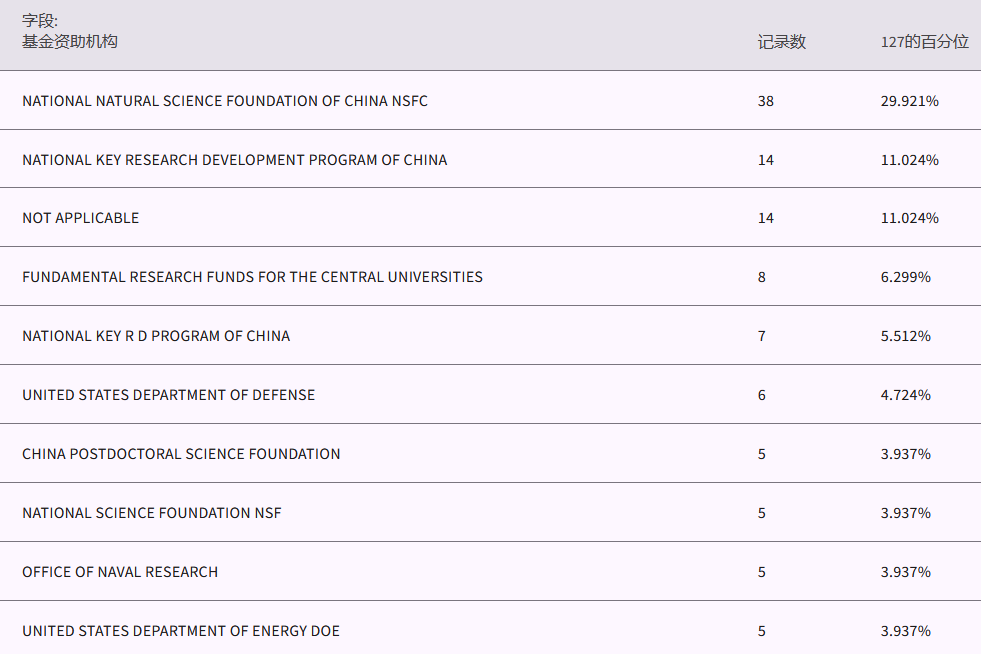Click the 5.512% percentage value
This screenshot has height=654, width=981.
905,336
